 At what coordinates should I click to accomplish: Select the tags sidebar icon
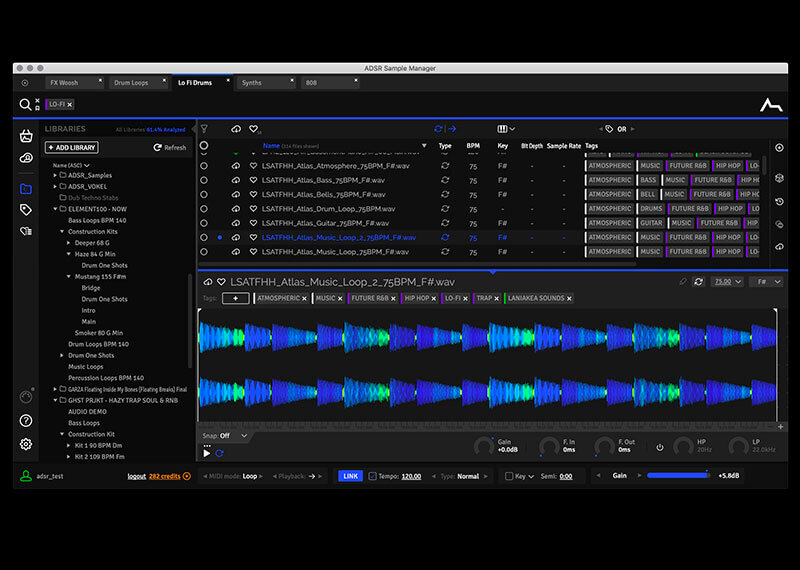click(x=26, y=210)
